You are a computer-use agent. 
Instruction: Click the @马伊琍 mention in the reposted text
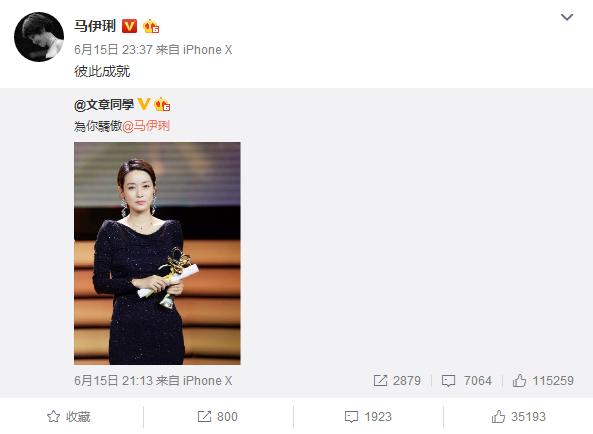pyautogui.click(x=146, y=126)
